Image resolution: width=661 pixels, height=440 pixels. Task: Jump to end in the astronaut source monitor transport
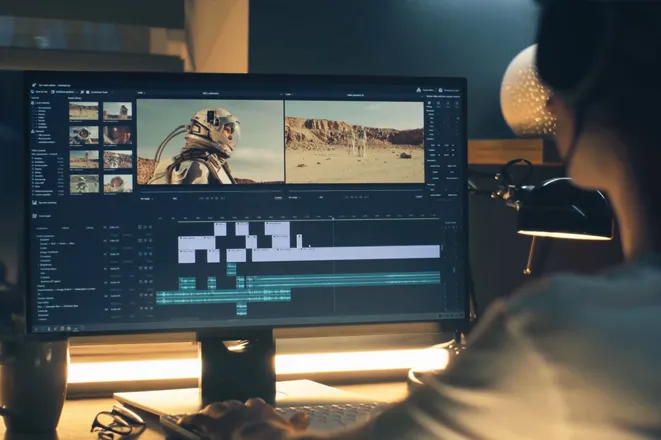[x=223, y=198]
